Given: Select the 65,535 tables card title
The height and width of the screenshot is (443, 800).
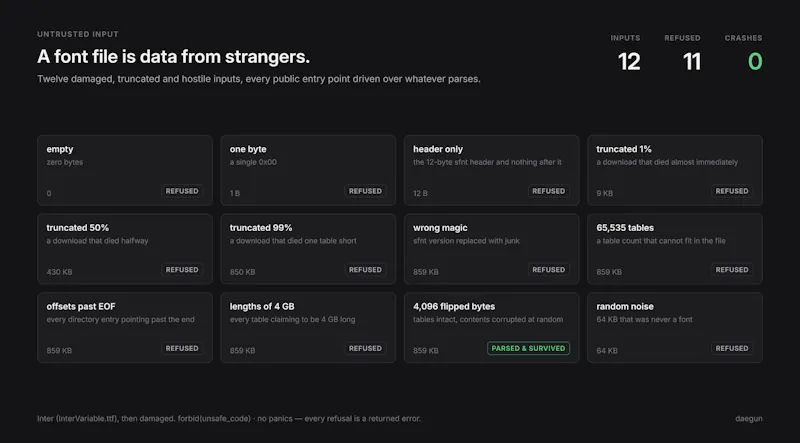Looking at the screenshot, I should 625,228.
